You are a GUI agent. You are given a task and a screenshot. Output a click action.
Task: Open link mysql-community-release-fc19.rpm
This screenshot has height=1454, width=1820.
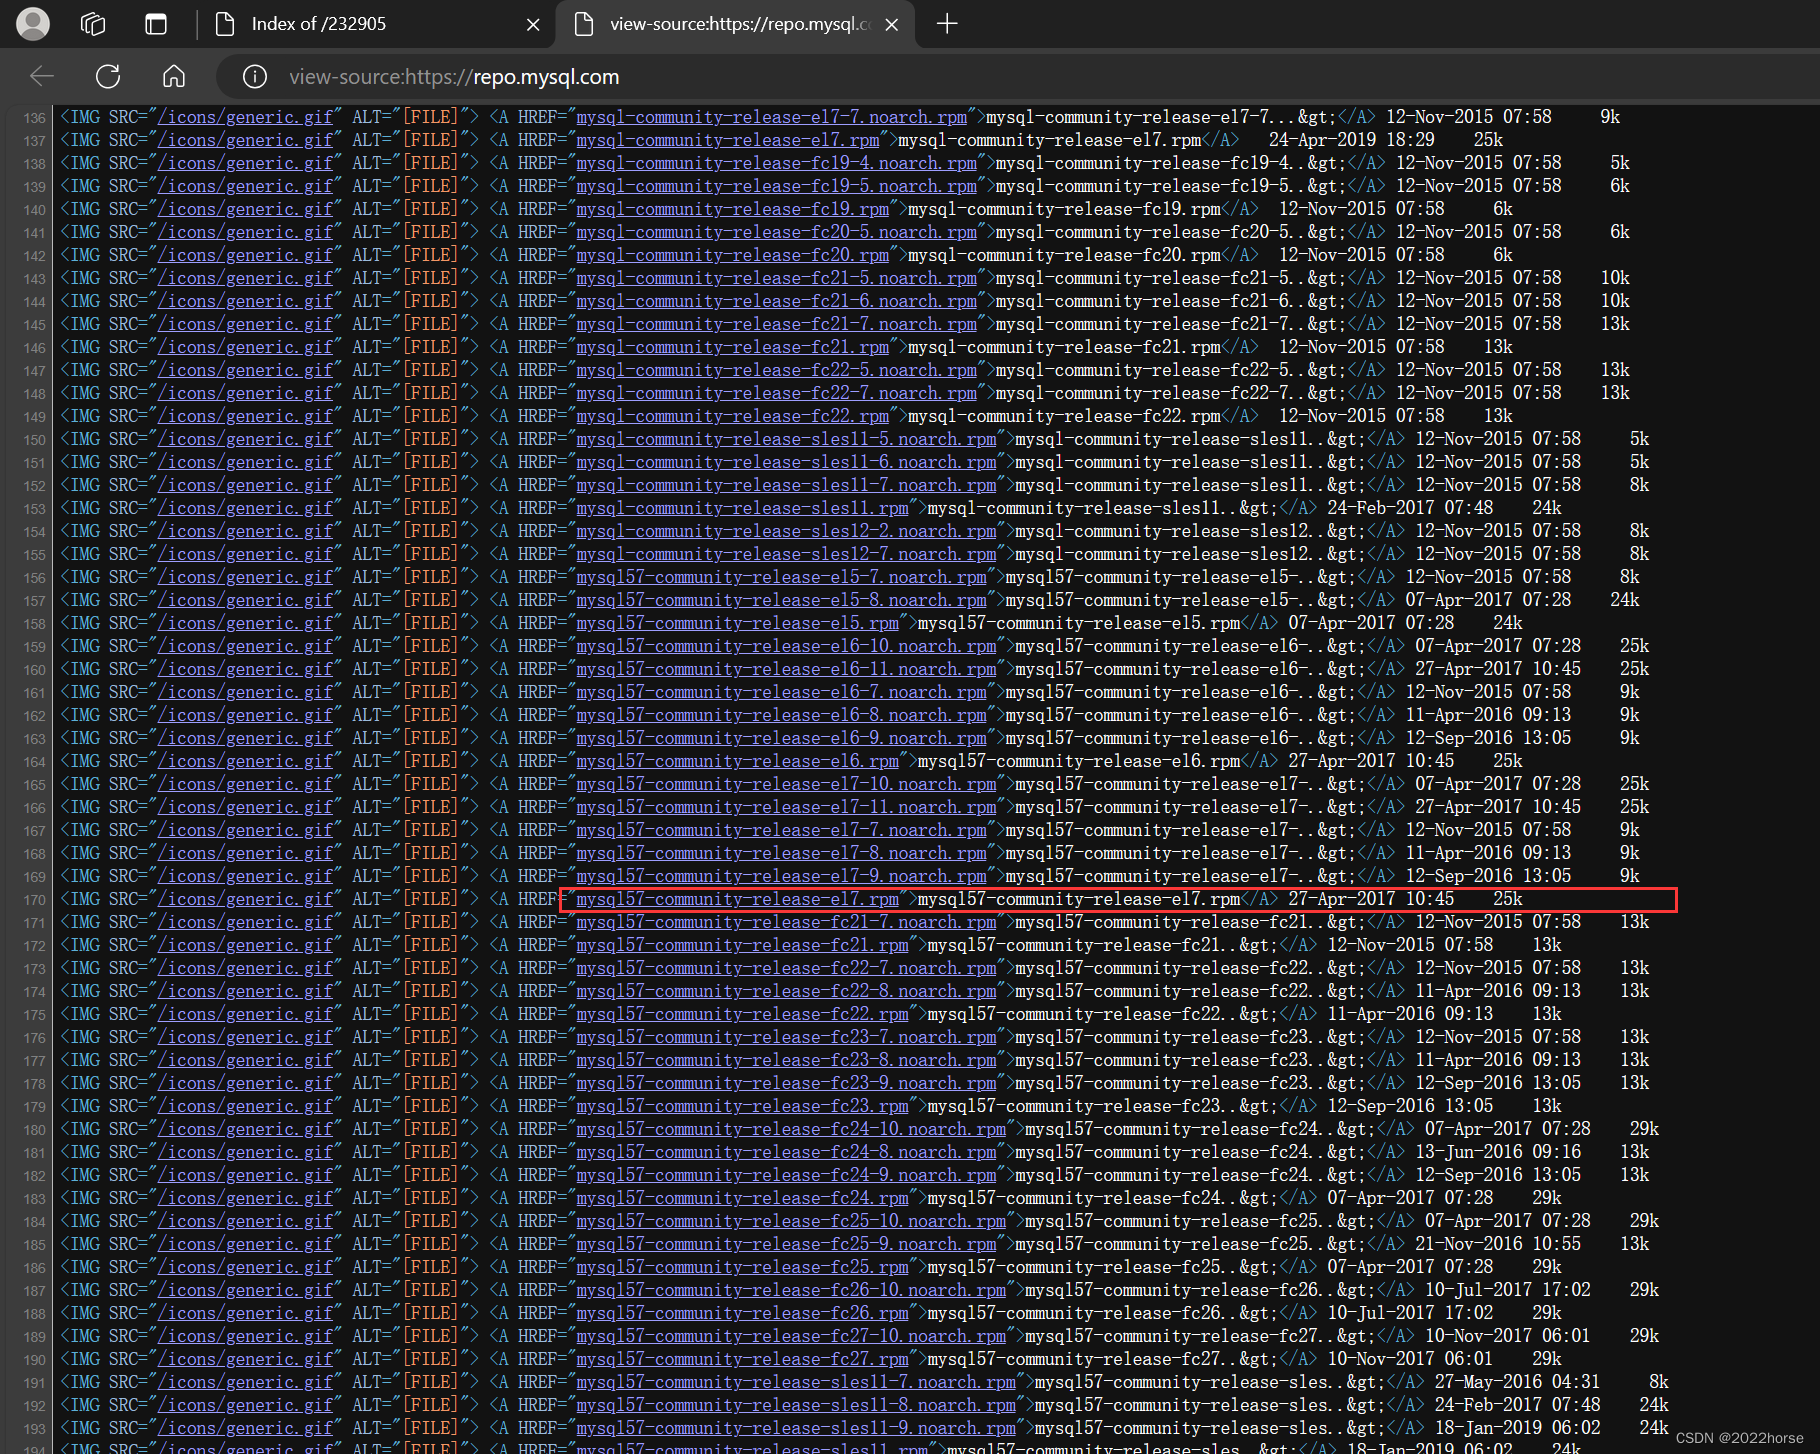(x=733, y=209)
